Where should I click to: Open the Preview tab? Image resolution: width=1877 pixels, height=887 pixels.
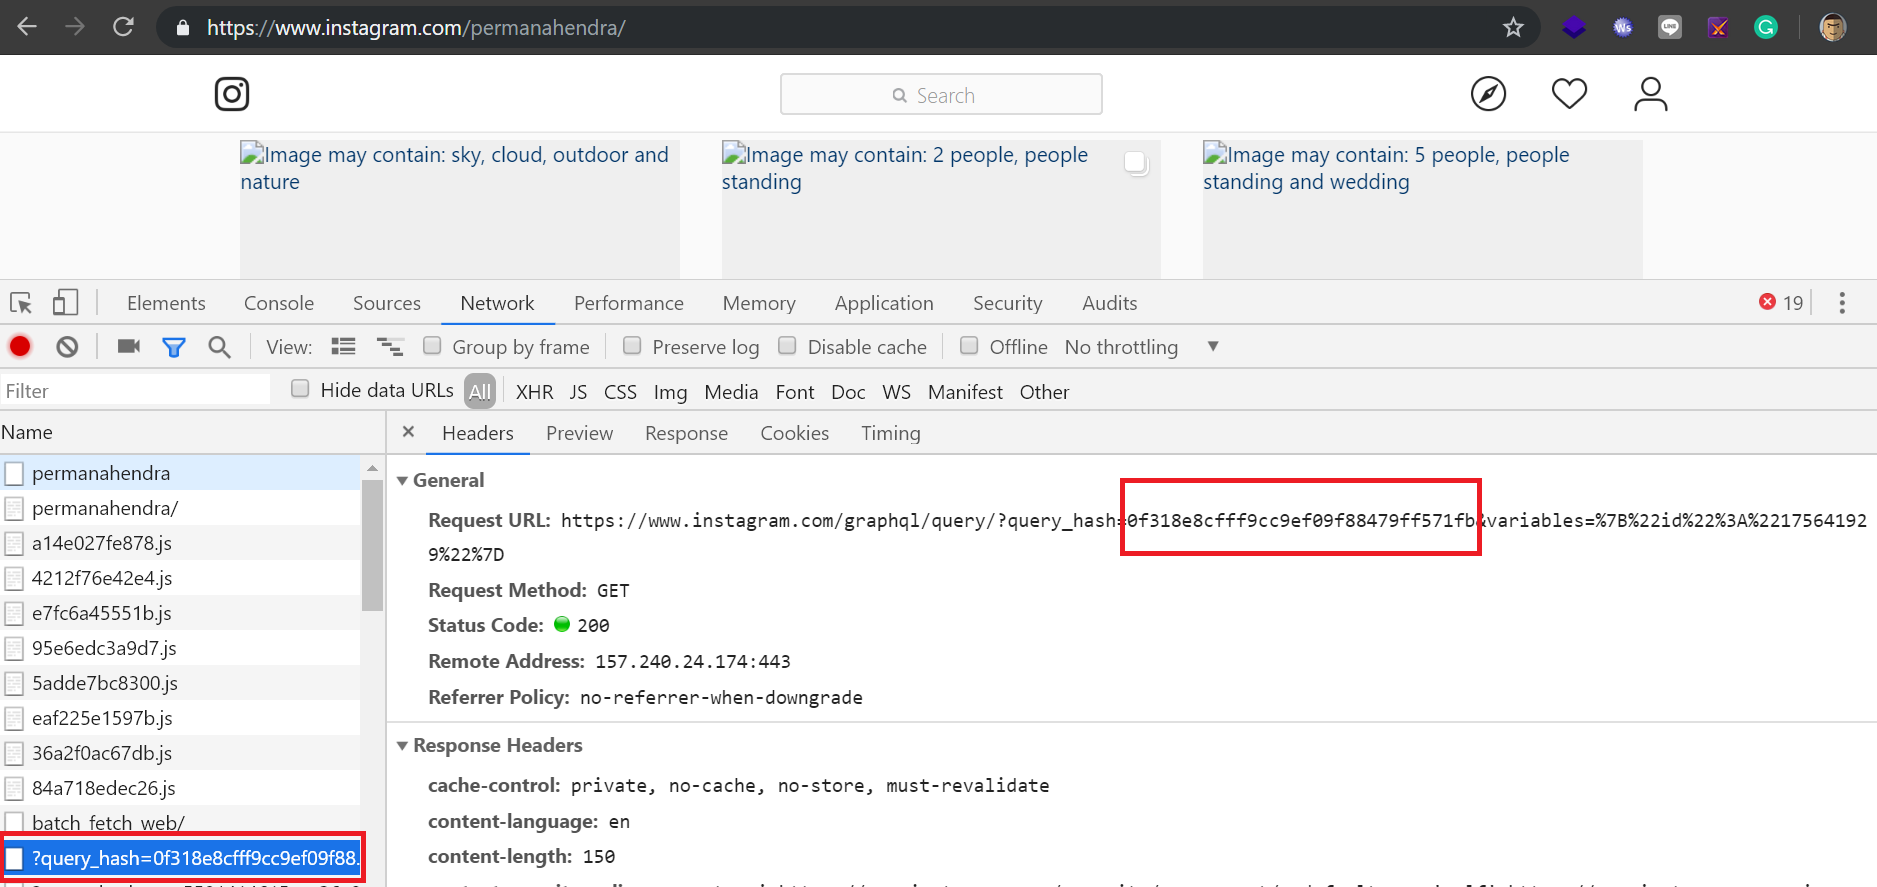(x=579, y=433)
